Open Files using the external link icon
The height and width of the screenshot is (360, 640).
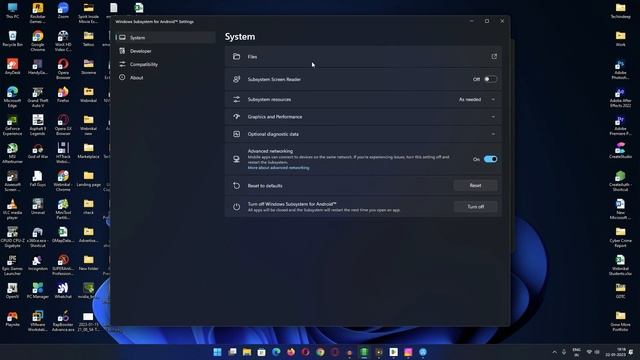point(494,56)
